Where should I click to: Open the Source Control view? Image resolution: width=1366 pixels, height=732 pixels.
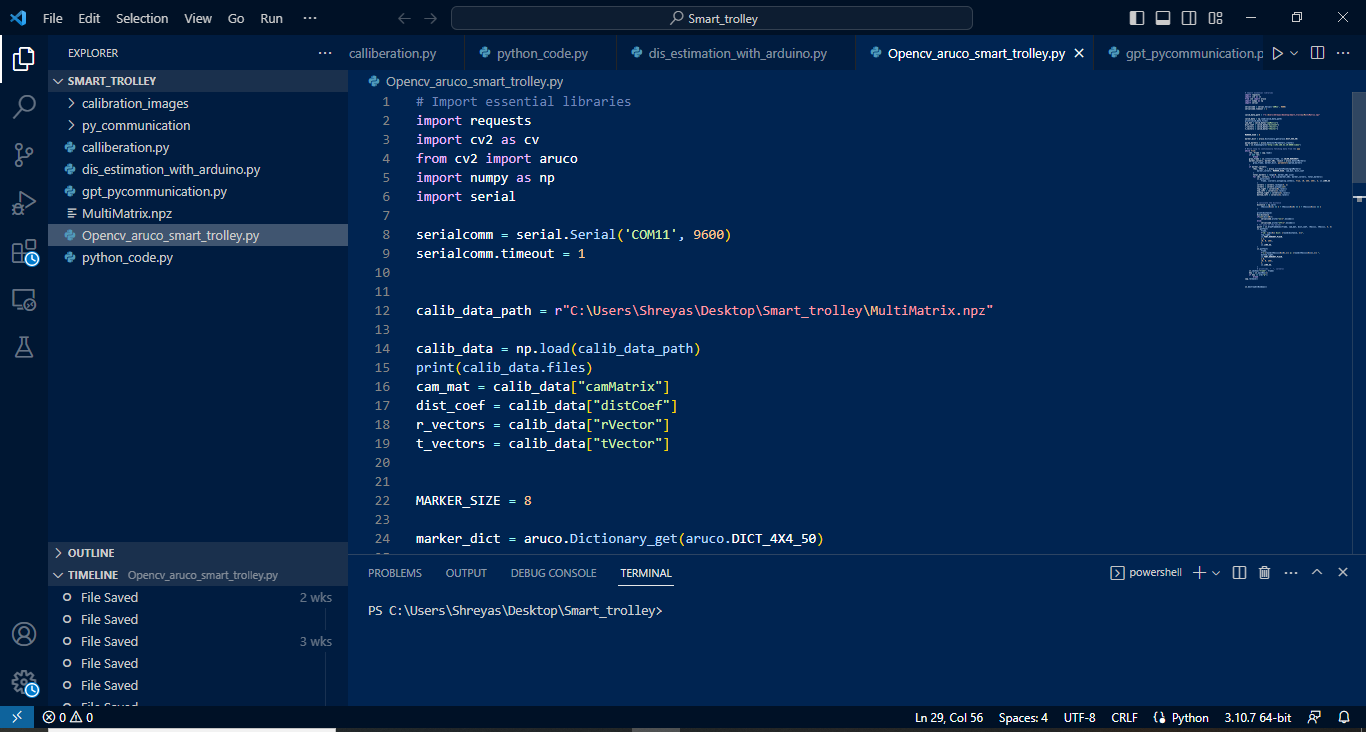24,155
